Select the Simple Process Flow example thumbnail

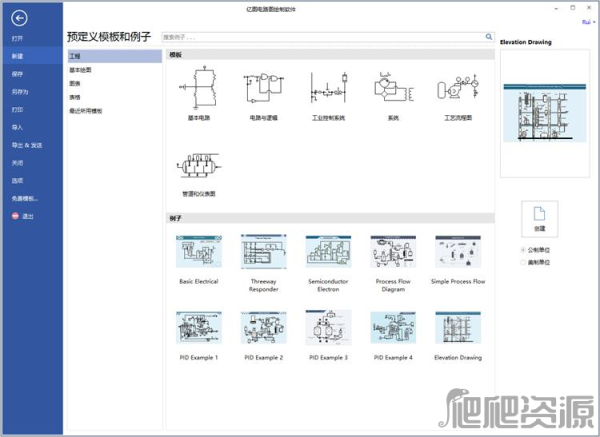tap(458, 251)
